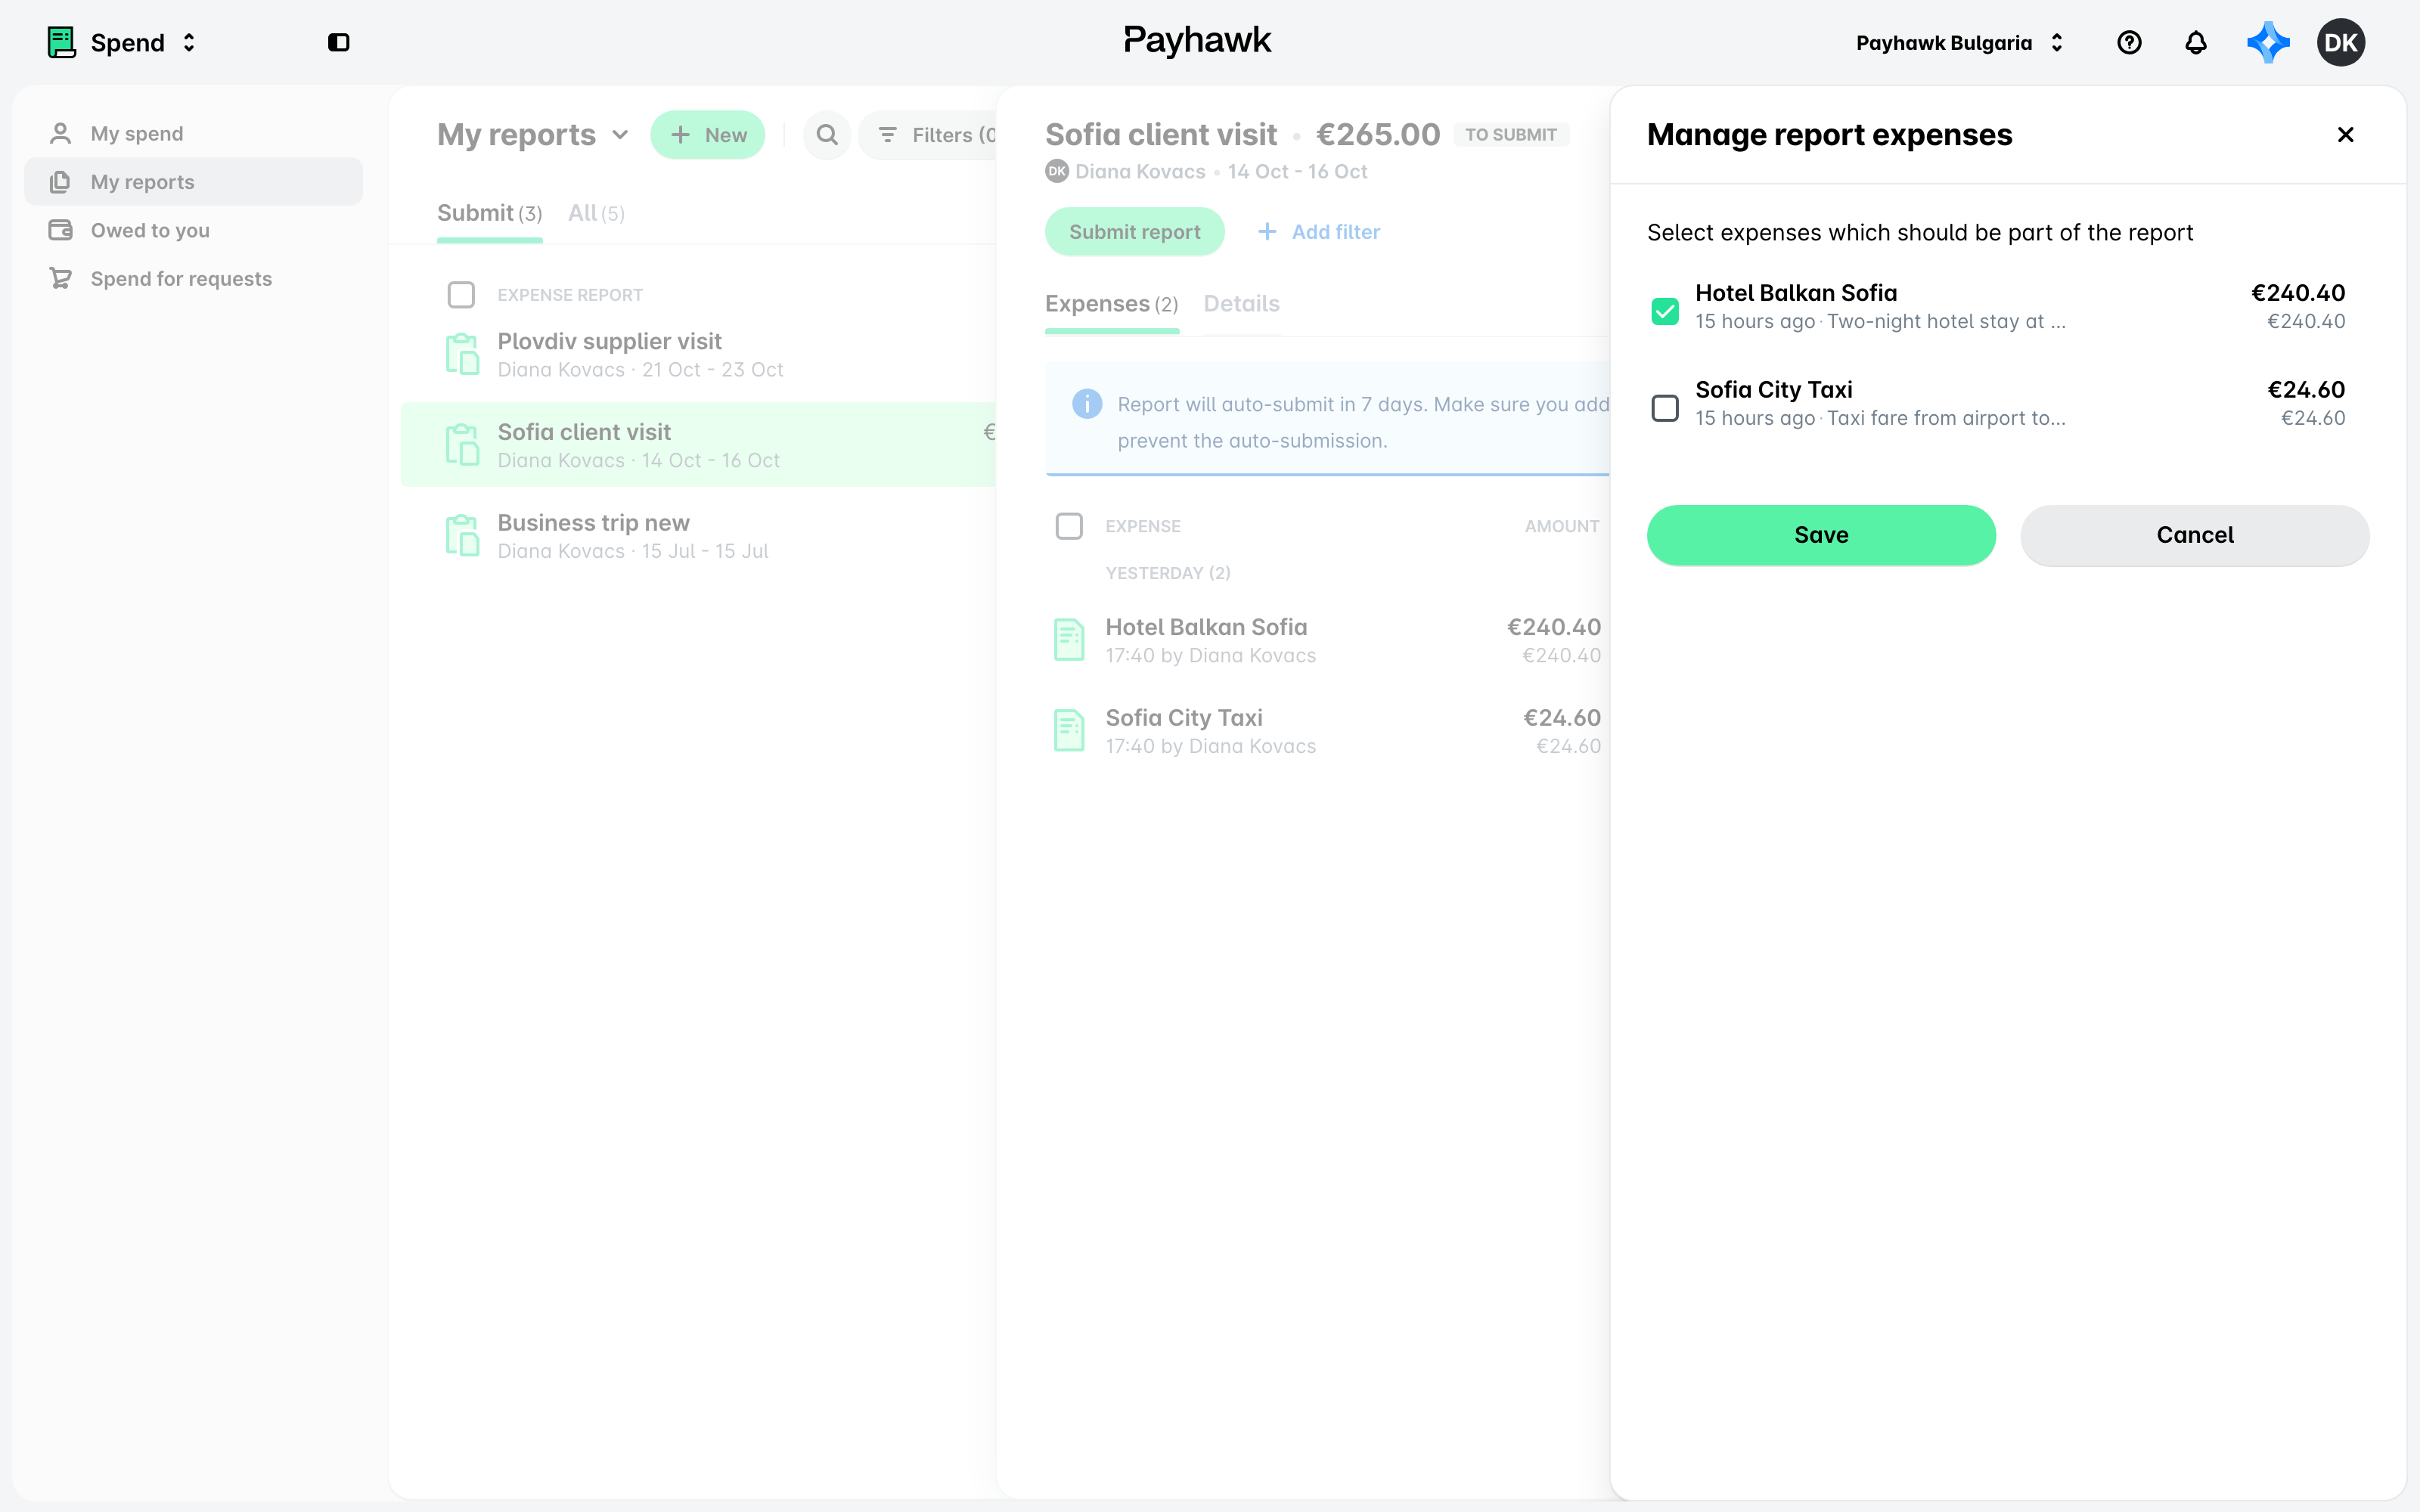Open Payhawk Bulgaria company switcher
The width and height of the screenshot is (2420, 1512).
point(1960,43)
